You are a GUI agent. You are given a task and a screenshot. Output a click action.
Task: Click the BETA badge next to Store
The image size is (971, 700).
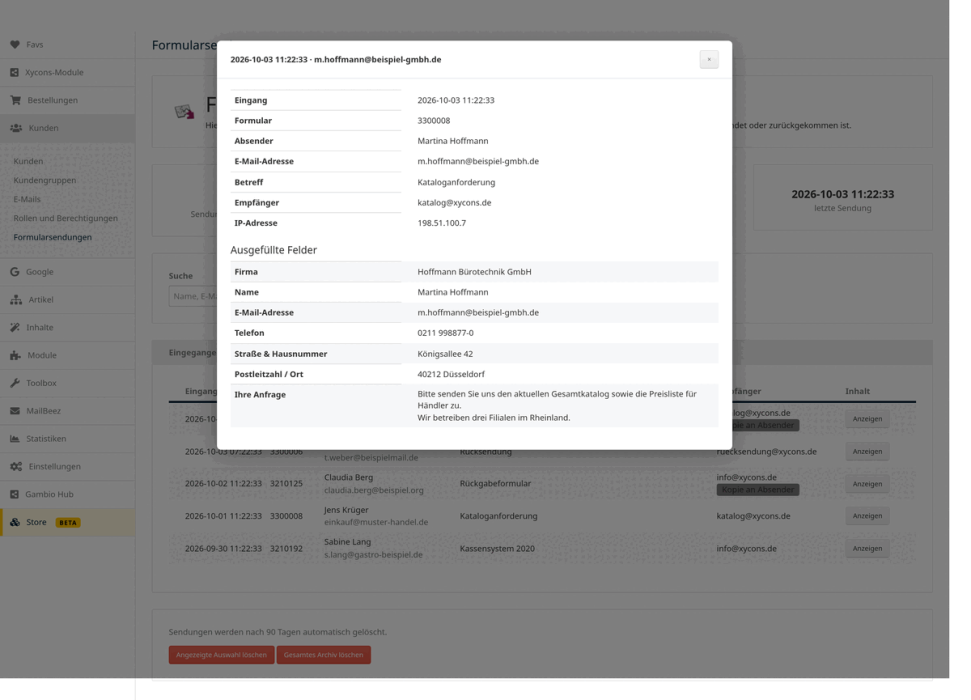[x=68, y=522]
